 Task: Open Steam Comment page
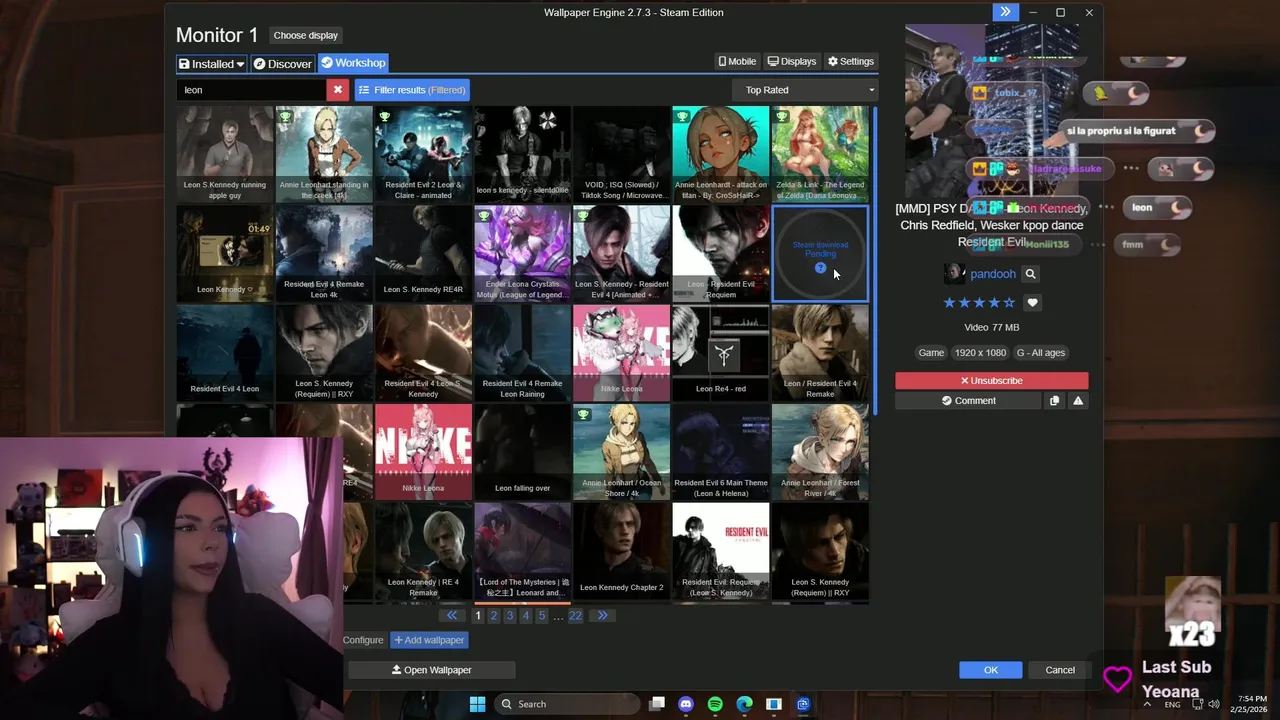pyautogui.click(x=968, y=401)
